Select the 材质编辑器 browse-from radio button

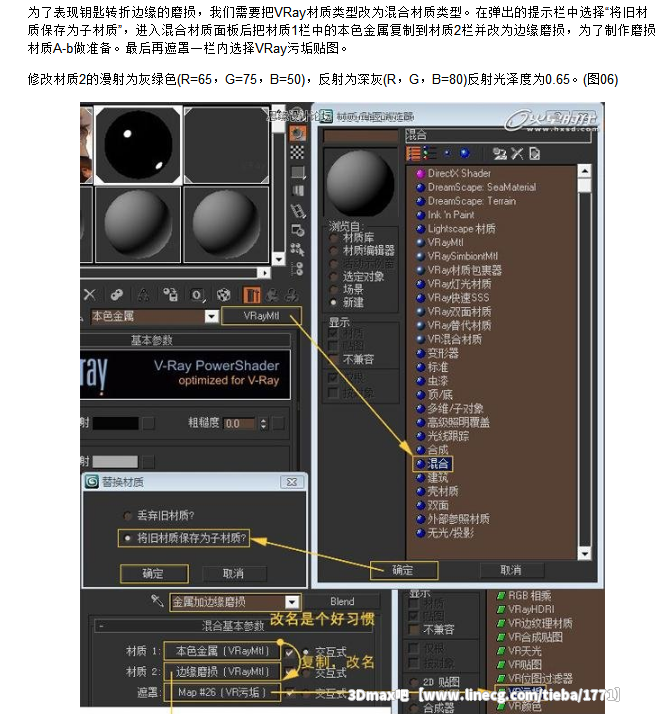point(333,250)
